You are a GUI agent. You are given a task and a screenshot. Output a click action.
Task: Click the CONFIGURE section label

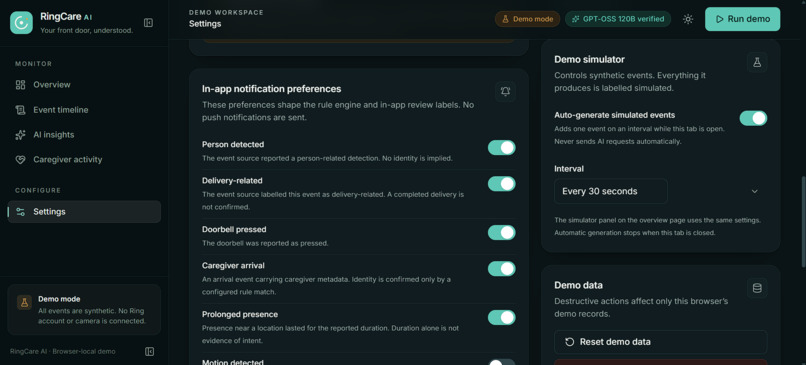pos(38,190)
